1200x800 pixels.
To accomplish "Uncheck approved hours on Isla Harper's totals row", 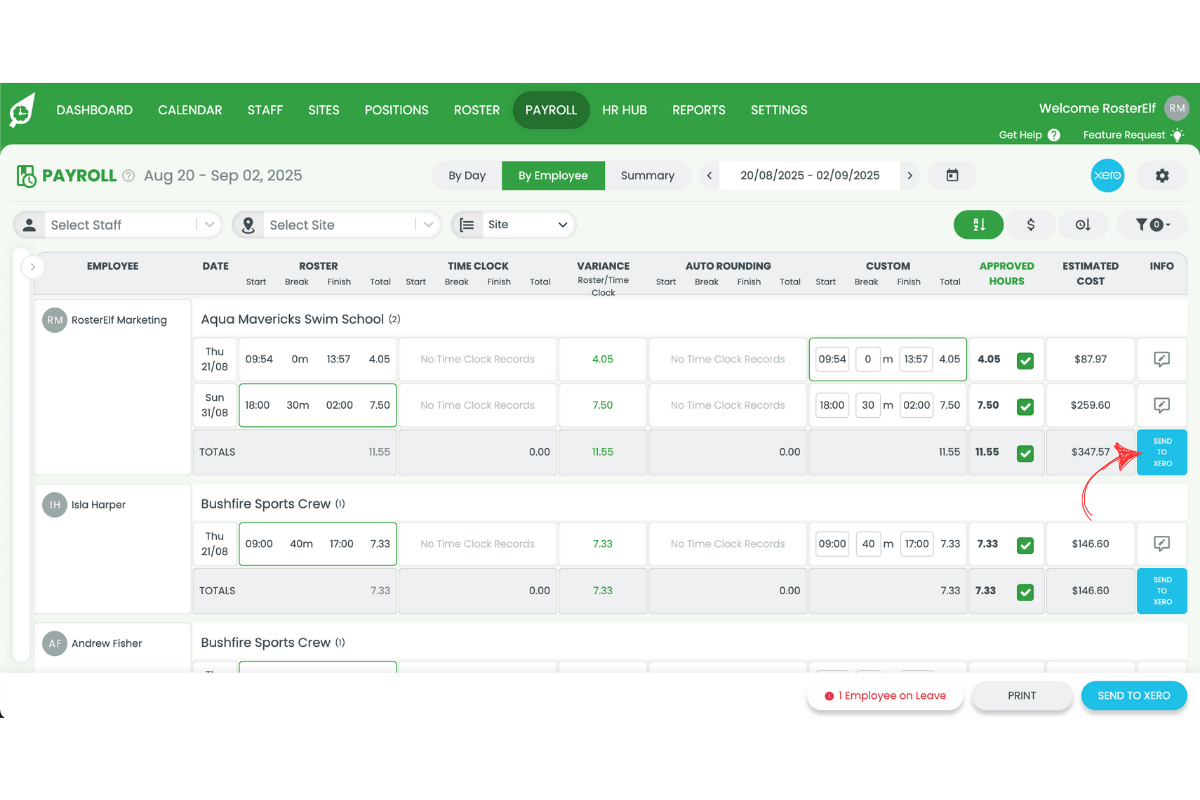I will [x=1025, y=591].
